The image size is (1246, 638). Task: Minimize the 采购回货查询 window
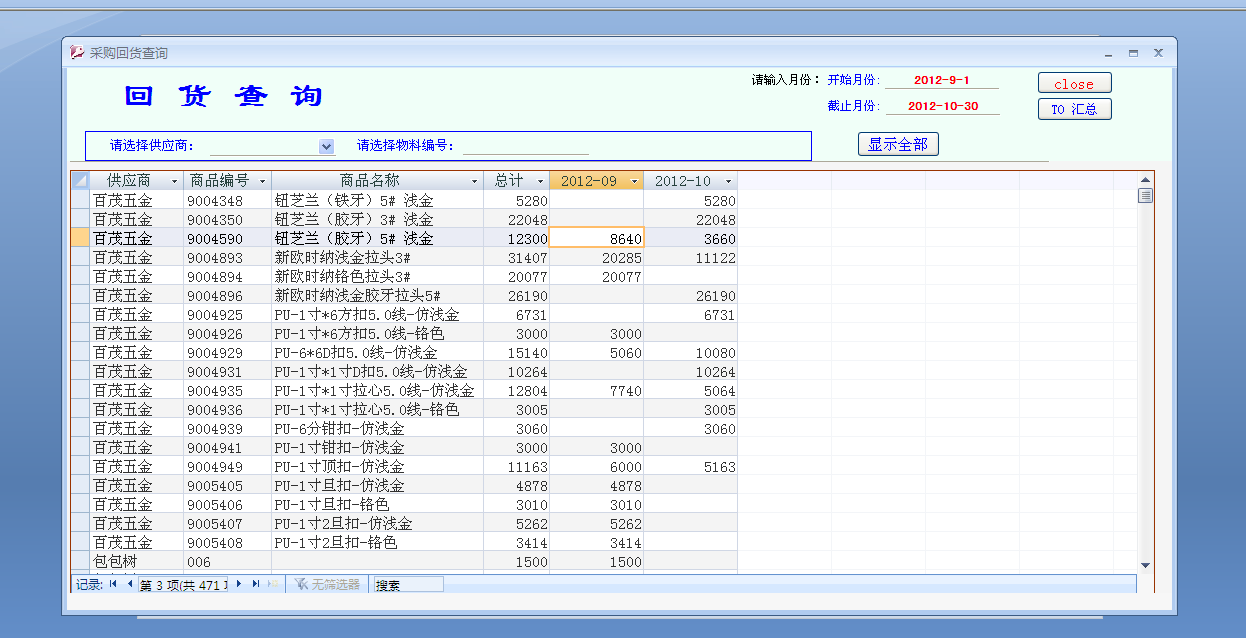[x=1108, y=53]
